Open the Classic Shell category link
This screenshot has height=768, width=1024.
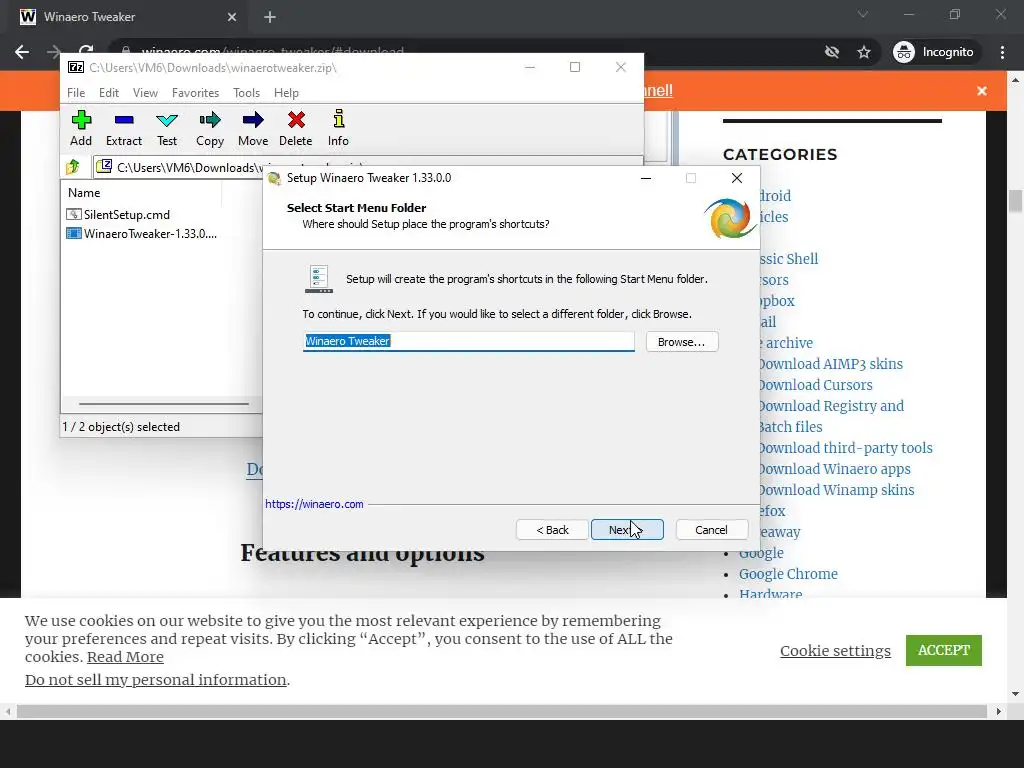pyautogui.click(x=789, y=259)
